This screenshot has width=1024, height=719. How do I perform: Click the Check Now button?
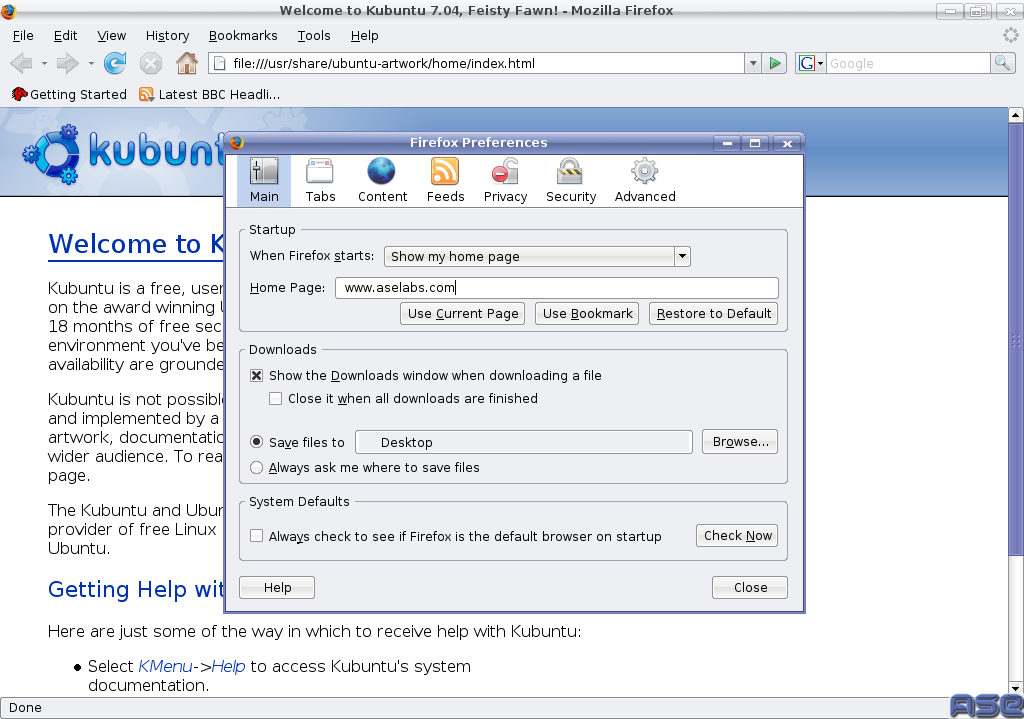click(x=737, y=535)
